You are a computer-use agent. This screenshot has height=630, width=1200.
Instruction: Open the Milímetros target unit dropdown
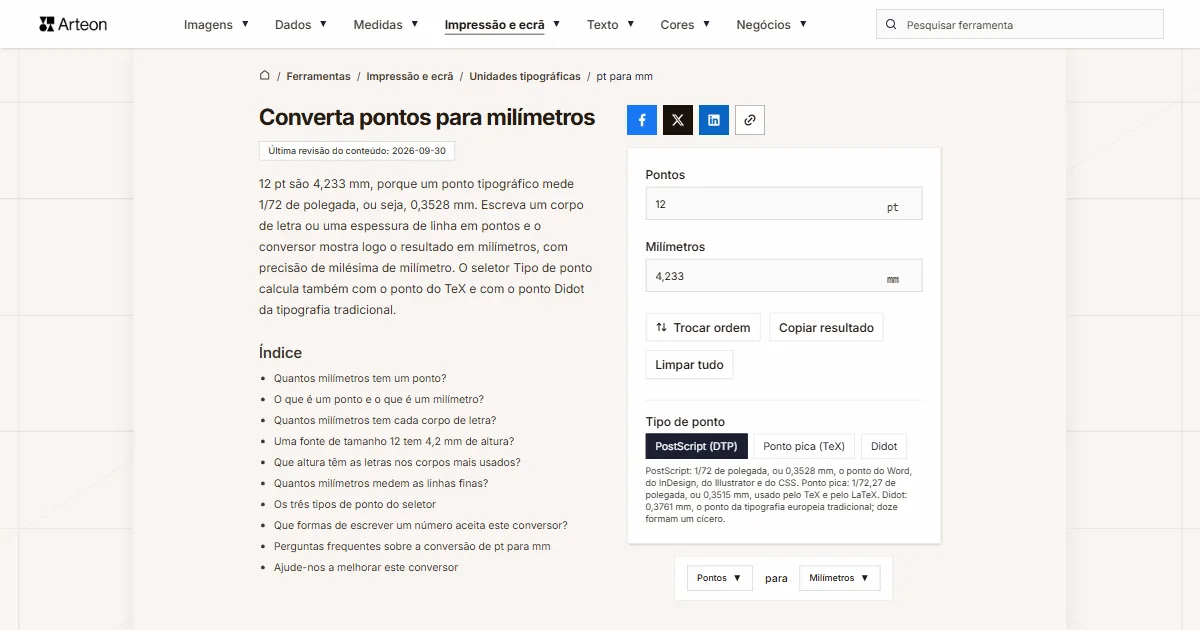839,578
